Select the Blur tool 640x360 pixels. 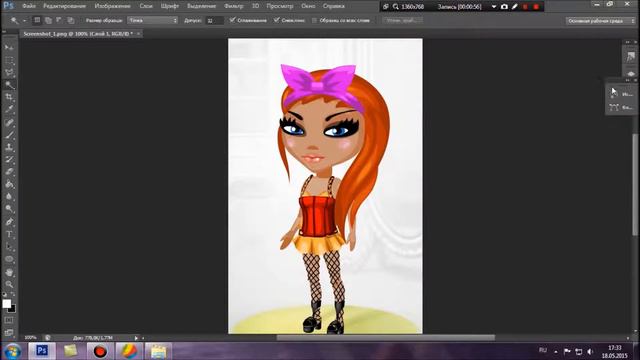pyautogui.click(x=9, y=196)
